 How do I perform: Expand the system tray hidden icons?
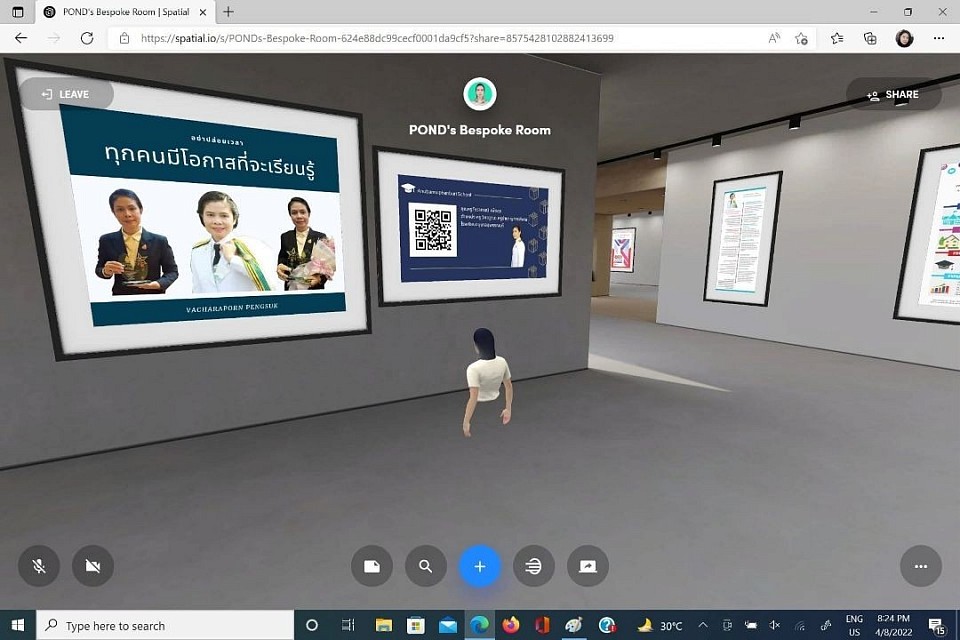(702, 626)
